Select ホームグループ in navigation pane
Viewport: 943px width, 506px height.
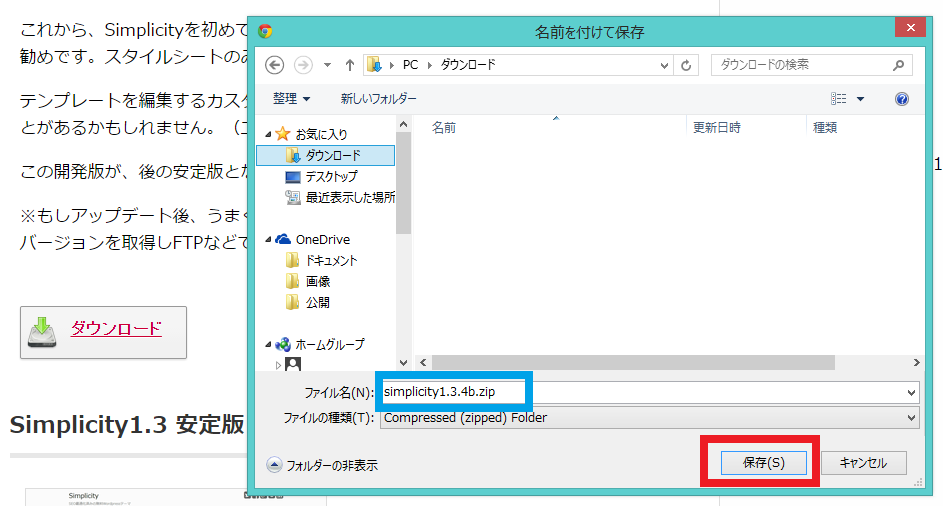330,345
